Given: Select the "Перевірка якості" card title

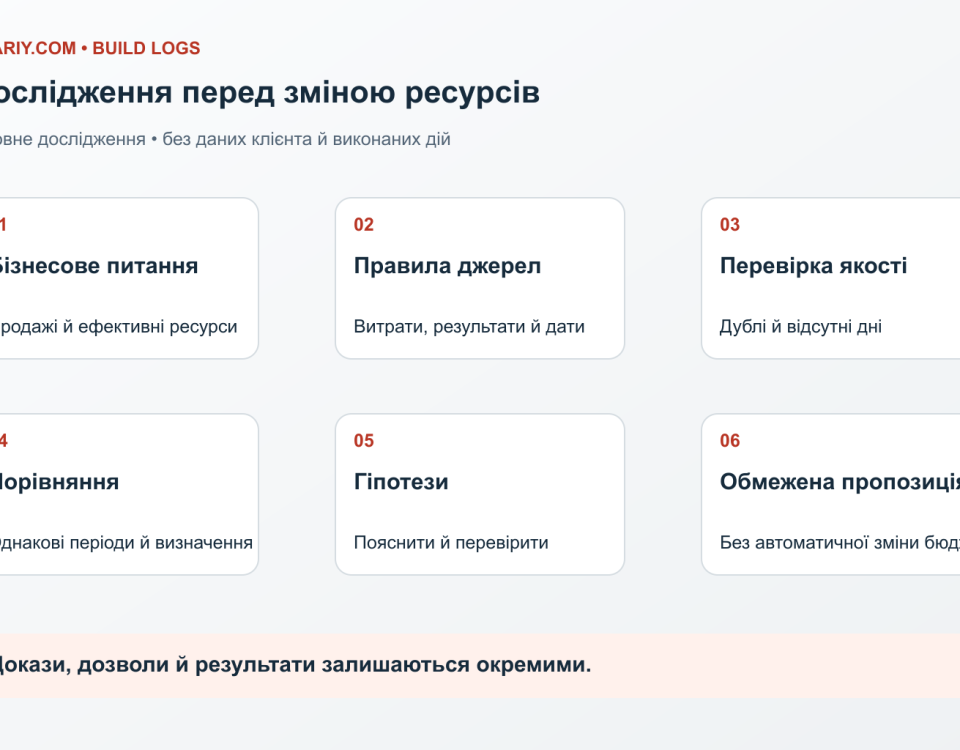Looking at the screenshot, I should (x=814, y=266).
